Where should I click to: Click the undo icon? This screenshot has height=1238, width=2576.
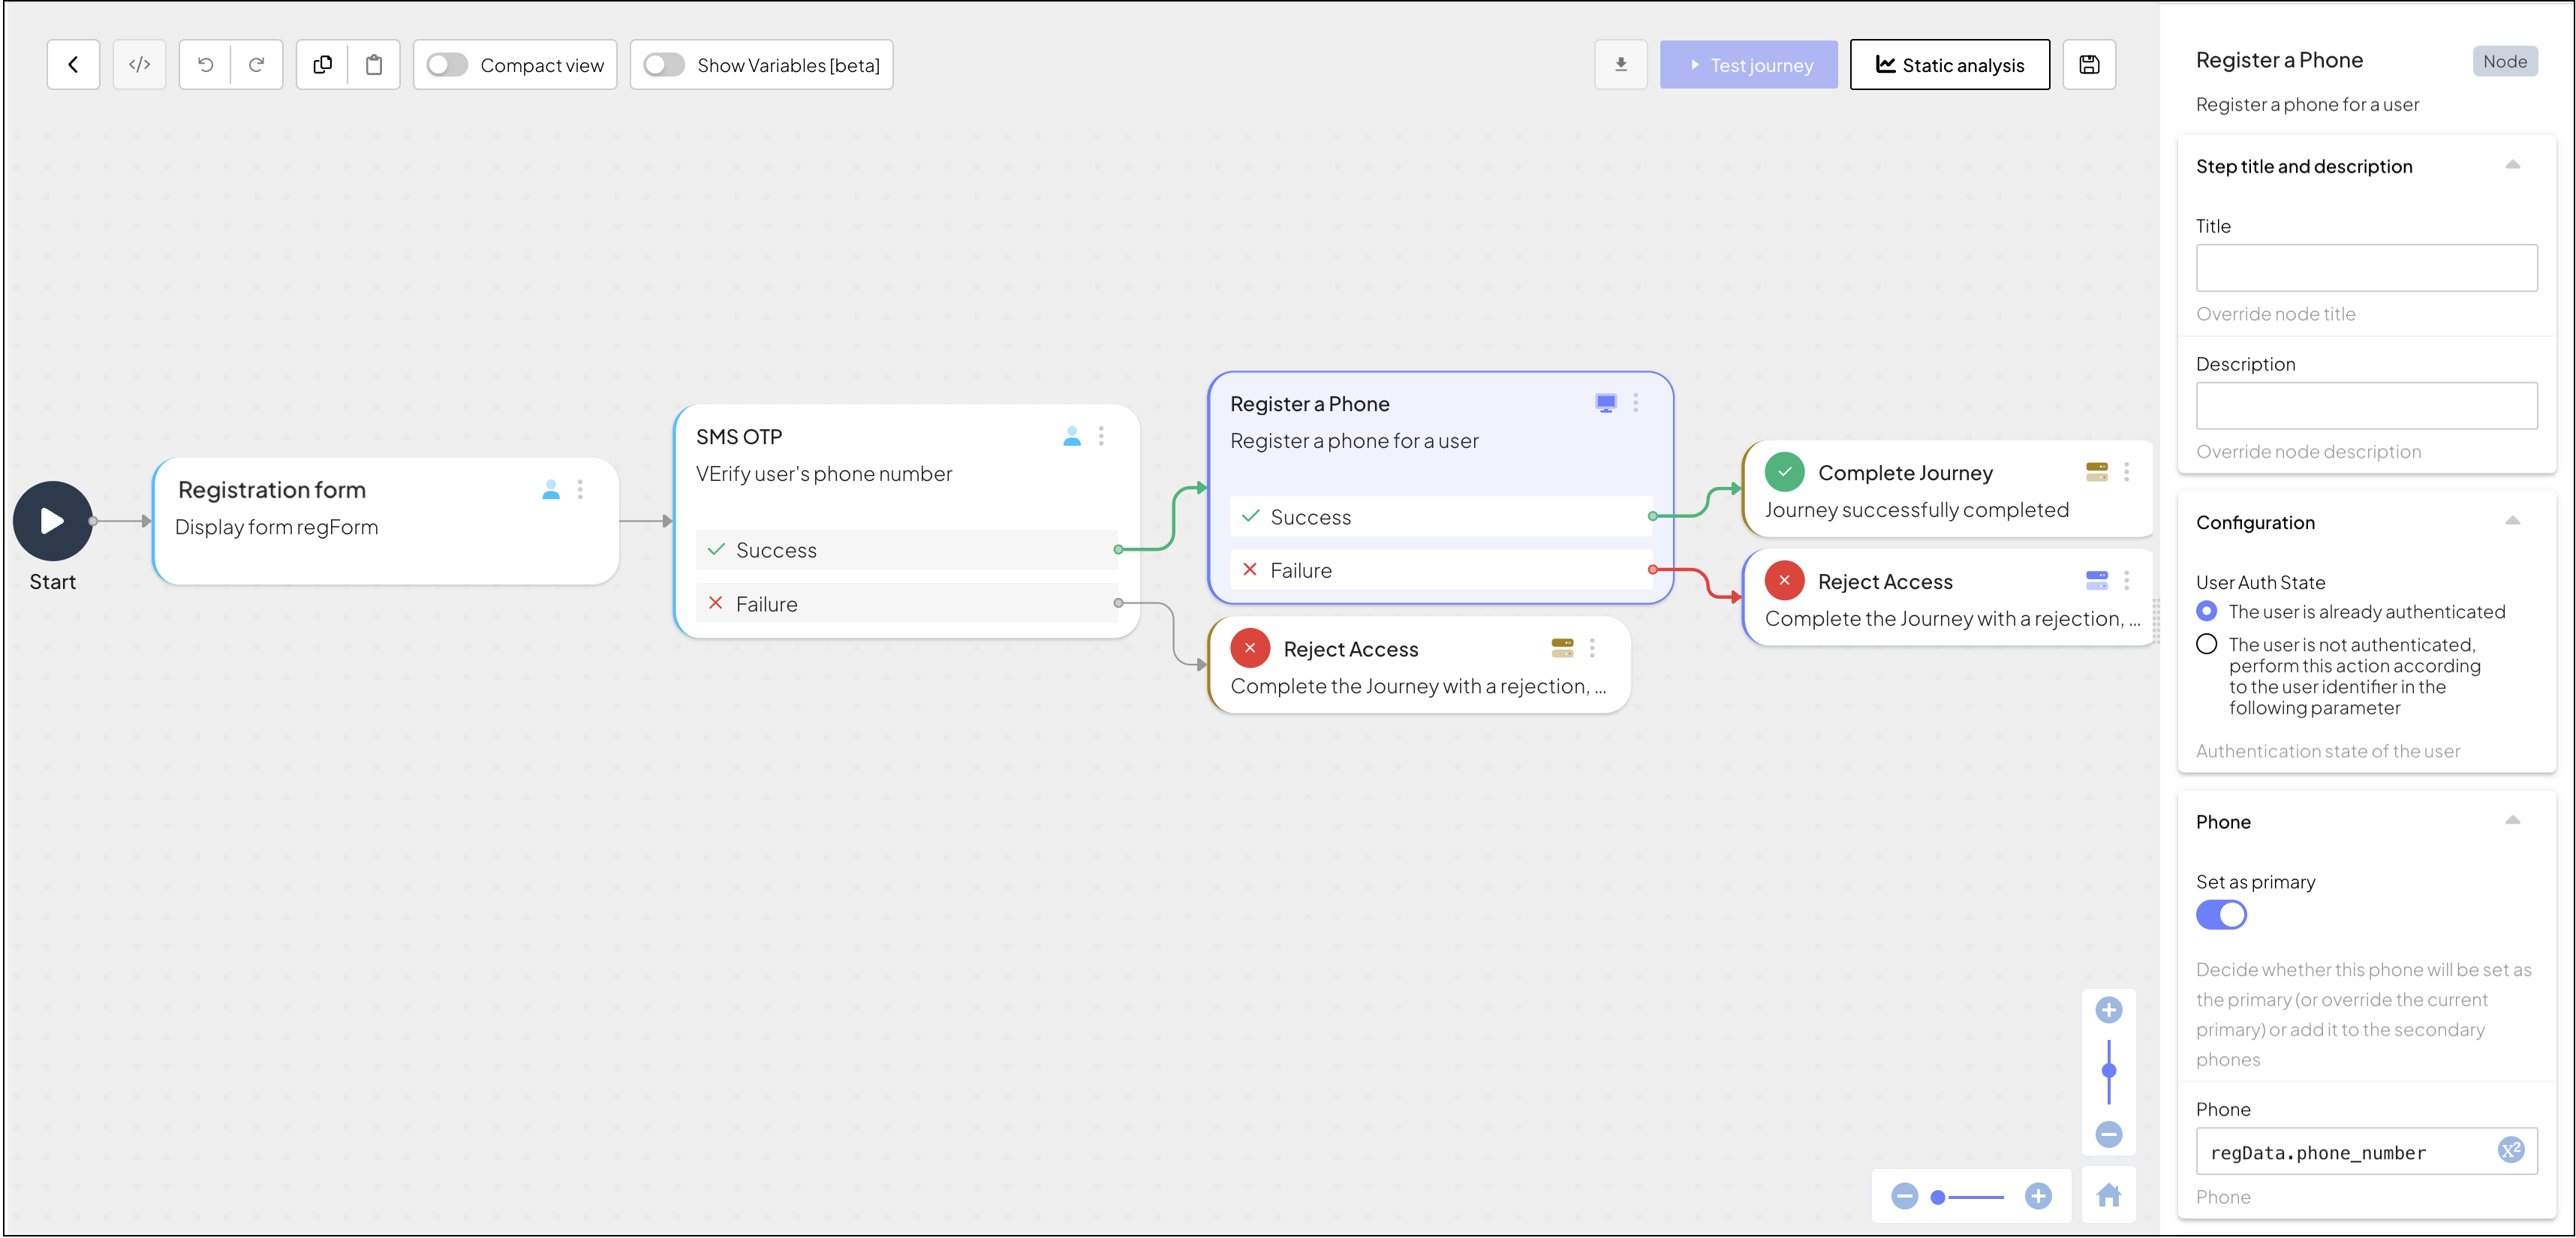point(205,65)
